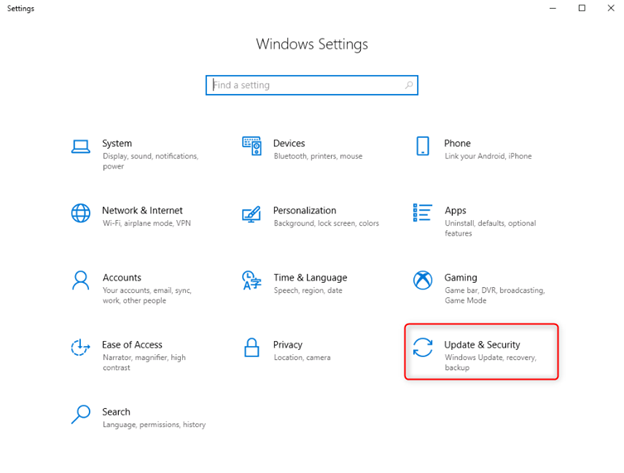Click 'Display, sound, notifications, power' text
Screen dimensions: 624x473
click(150, 161)
